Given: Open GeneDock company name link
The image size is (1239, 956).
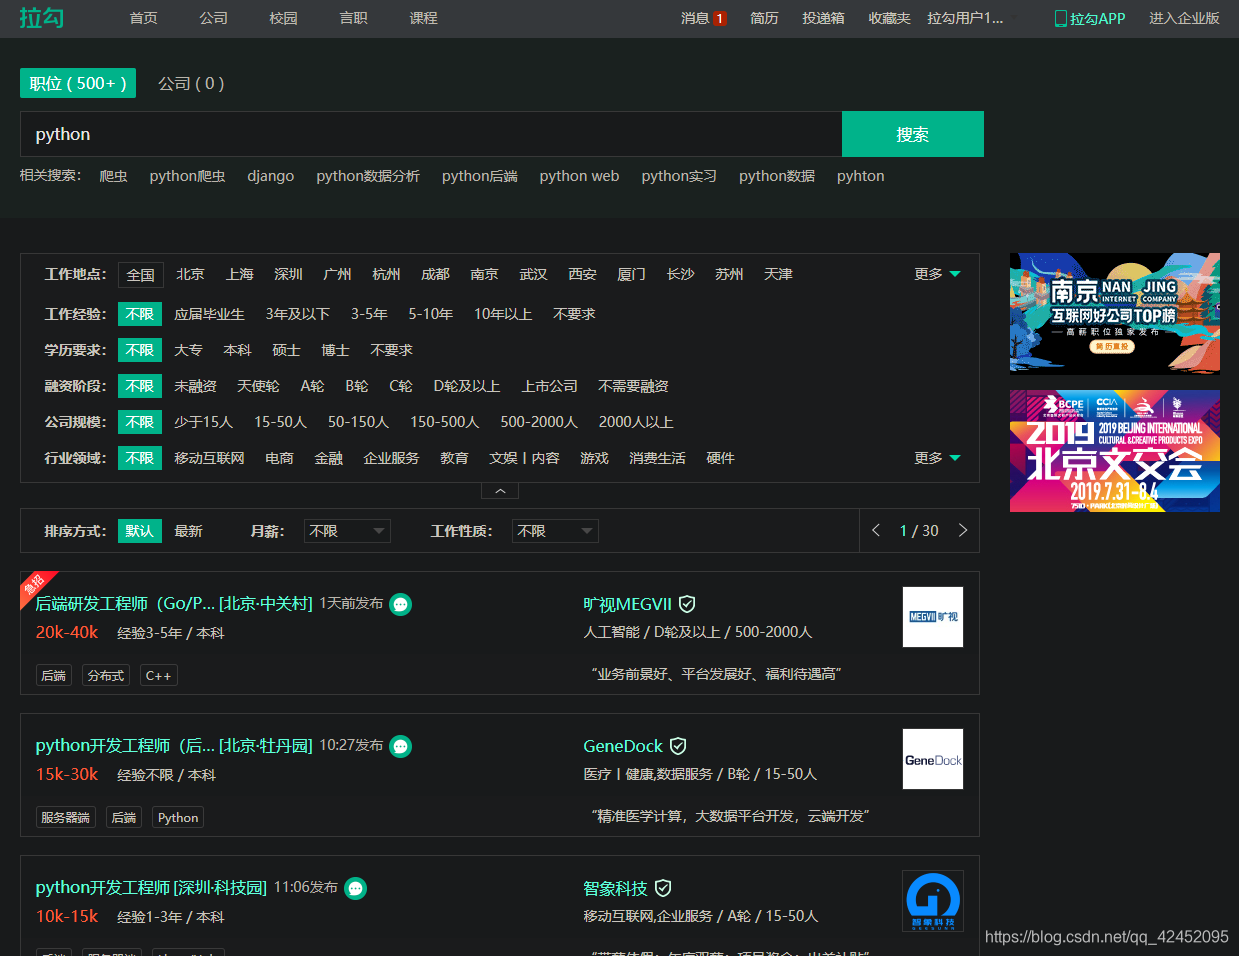Looking at the screenshot, I should (x=623, y=746).
